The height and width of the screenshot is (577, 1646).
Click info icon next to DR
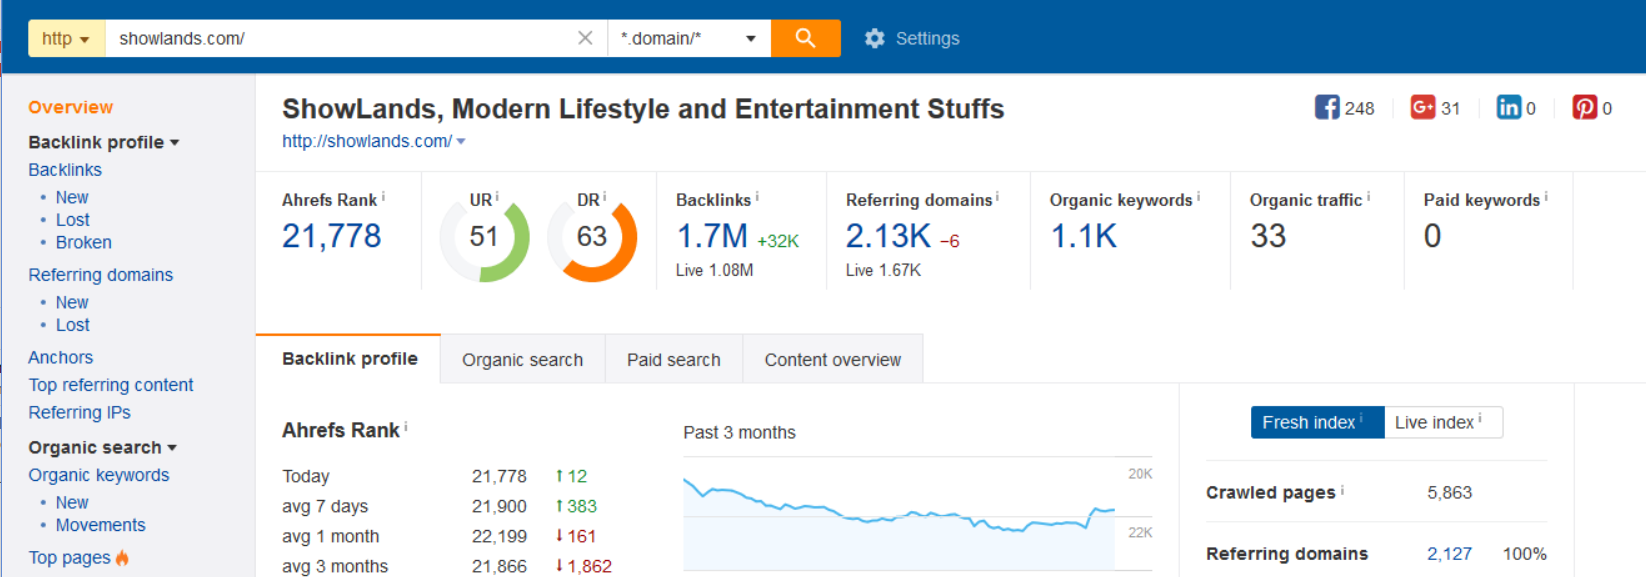(604, 196)
